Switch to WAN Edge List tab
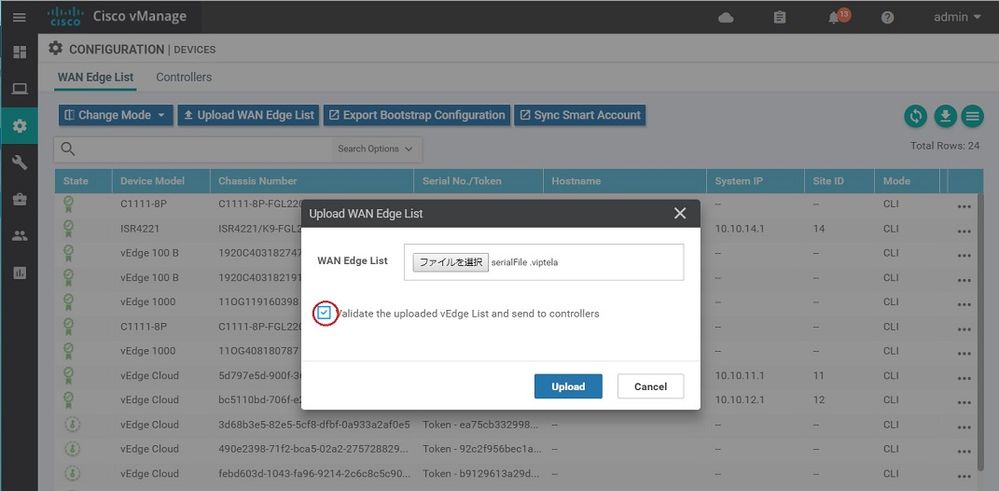The height and width of the screenshot is (491, 999). click(96, 77)
